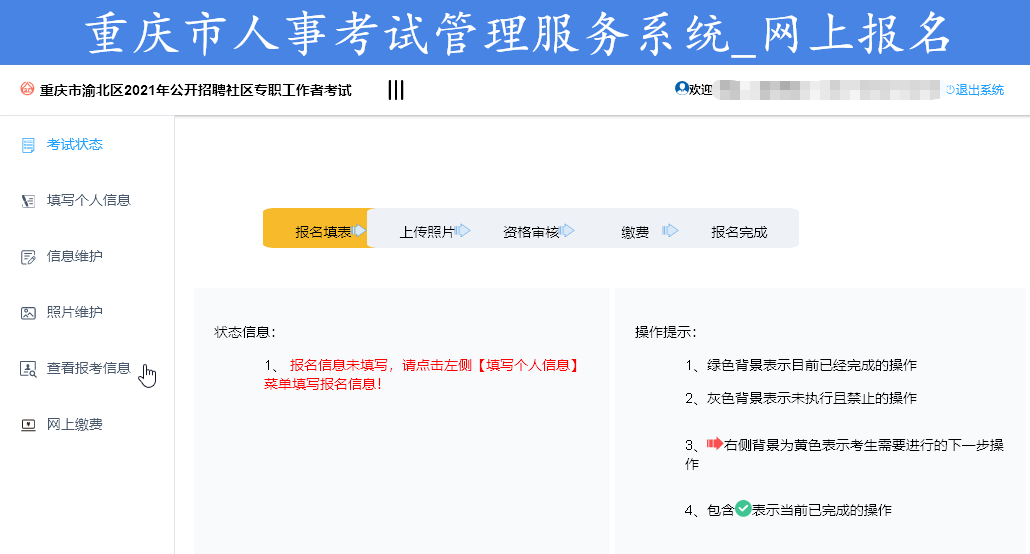Click the 信息维护 edit icon
The height and width of the screenshot is (554, 1030).
28,257
